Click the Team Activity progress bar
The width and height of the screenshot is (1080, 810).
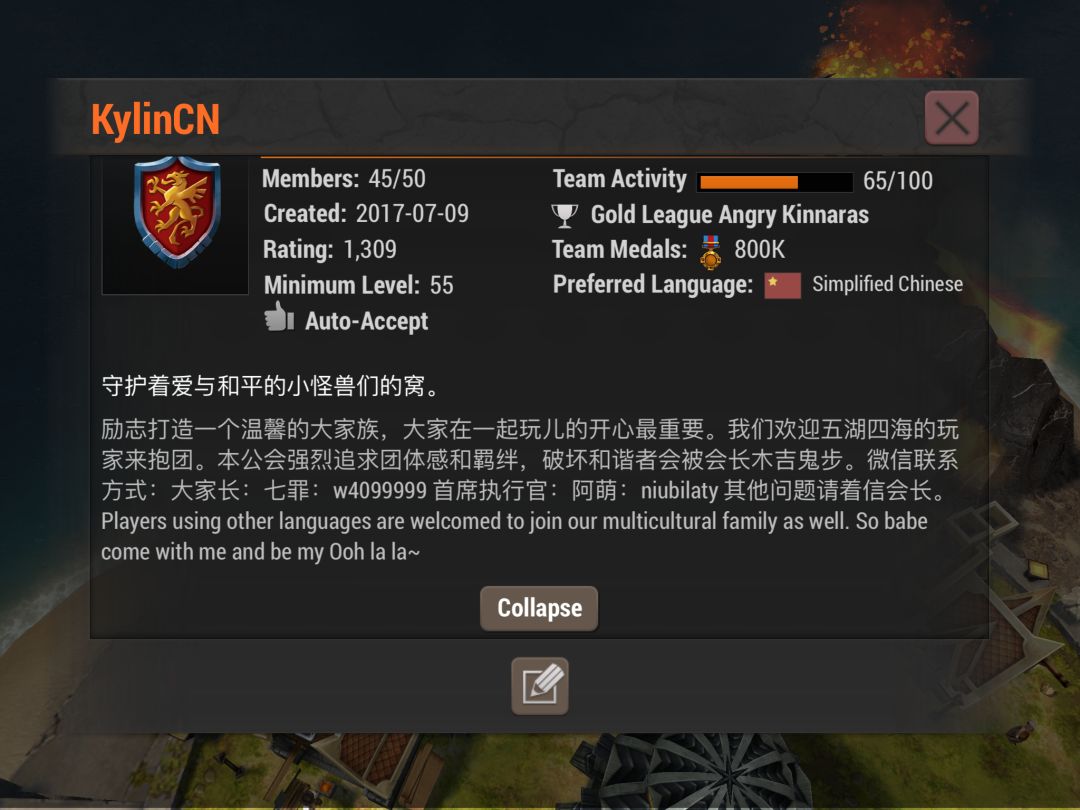[775, 182]
